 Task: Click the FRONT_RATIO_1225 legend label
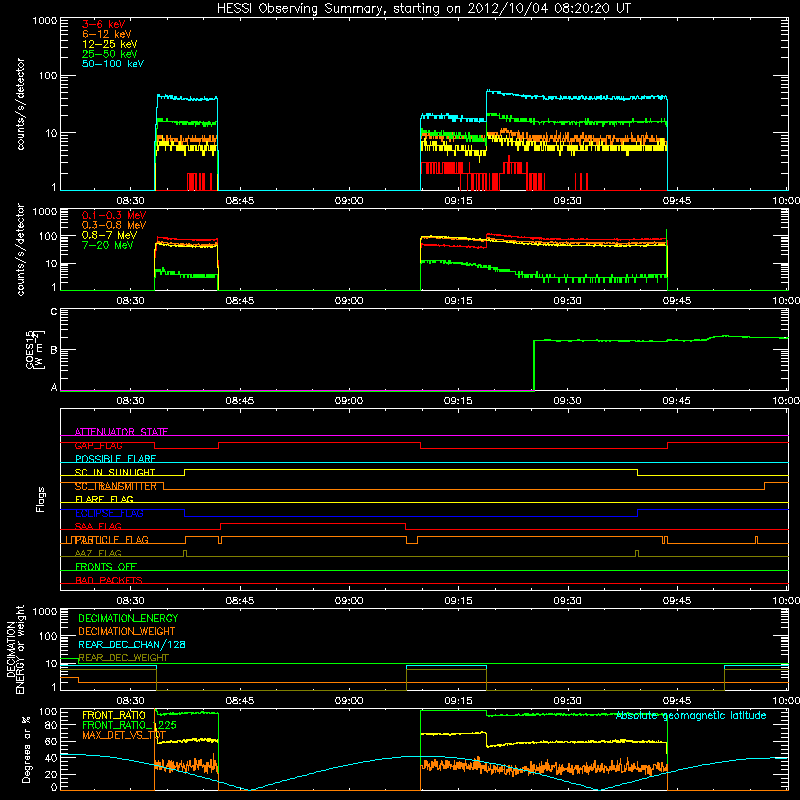click(x=129, y=725)
